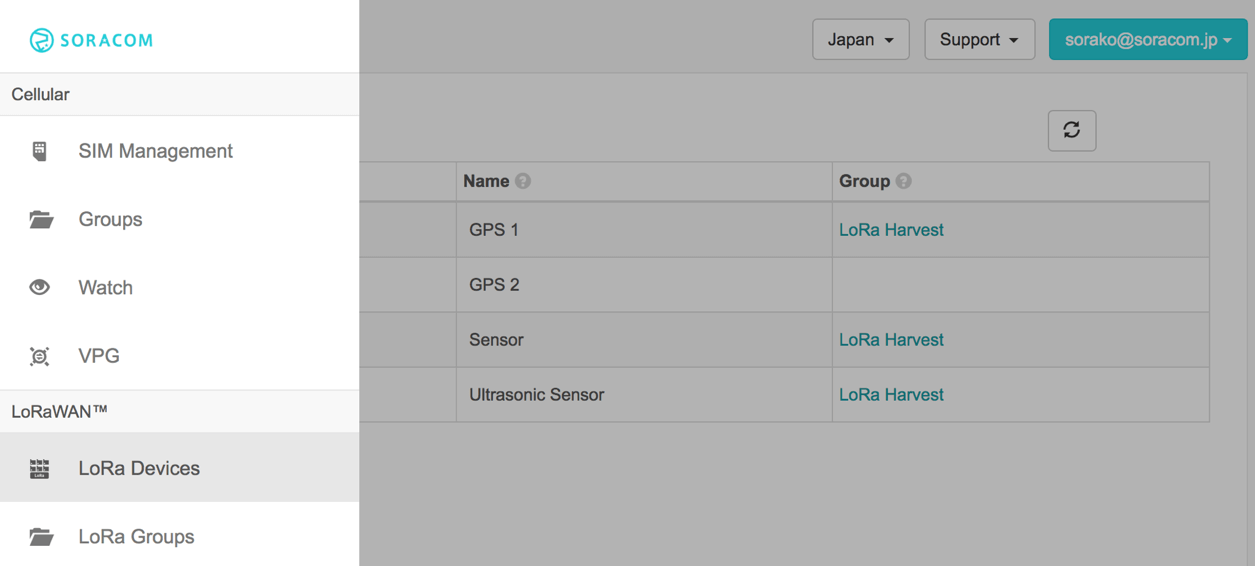Click the SORACOM logo
The height and width of the screenshot is (566, 1255).
91,40
